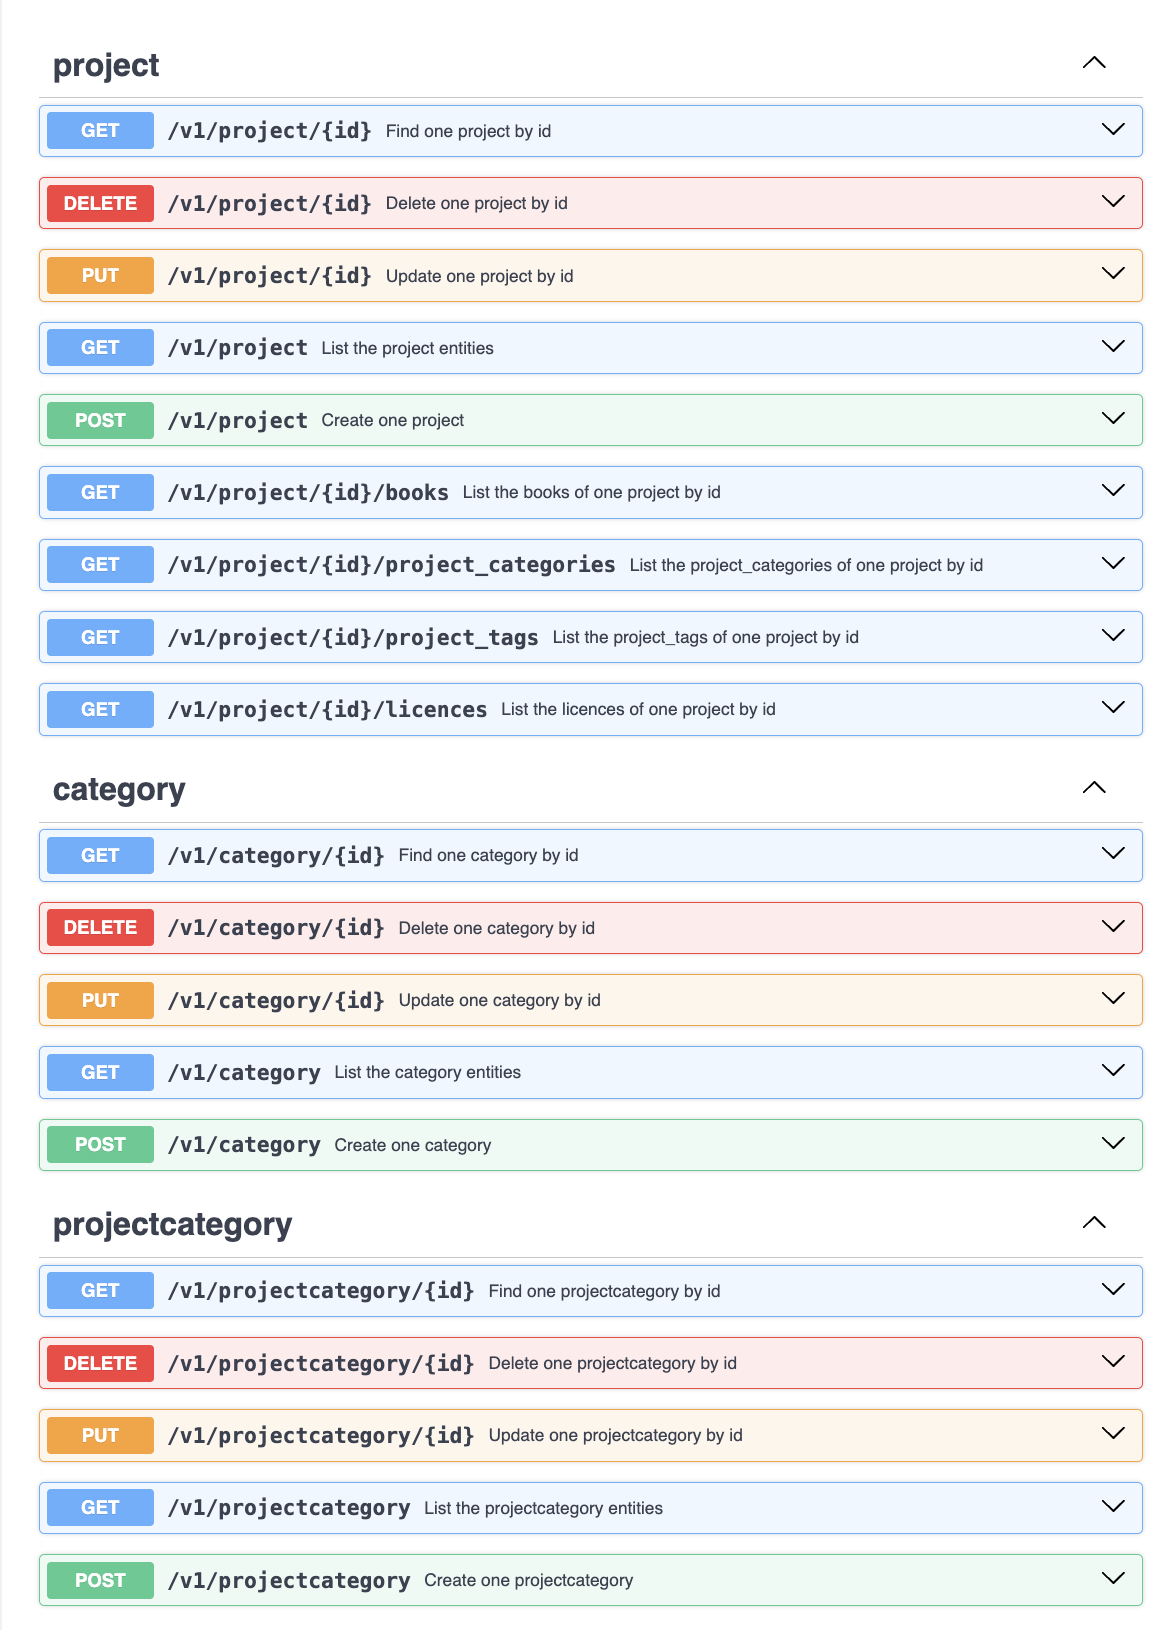Image resolution: width=1172 pixels, height=1630 pixels.
Task: Click 'Update one category by id' description
Action: 500,1000
